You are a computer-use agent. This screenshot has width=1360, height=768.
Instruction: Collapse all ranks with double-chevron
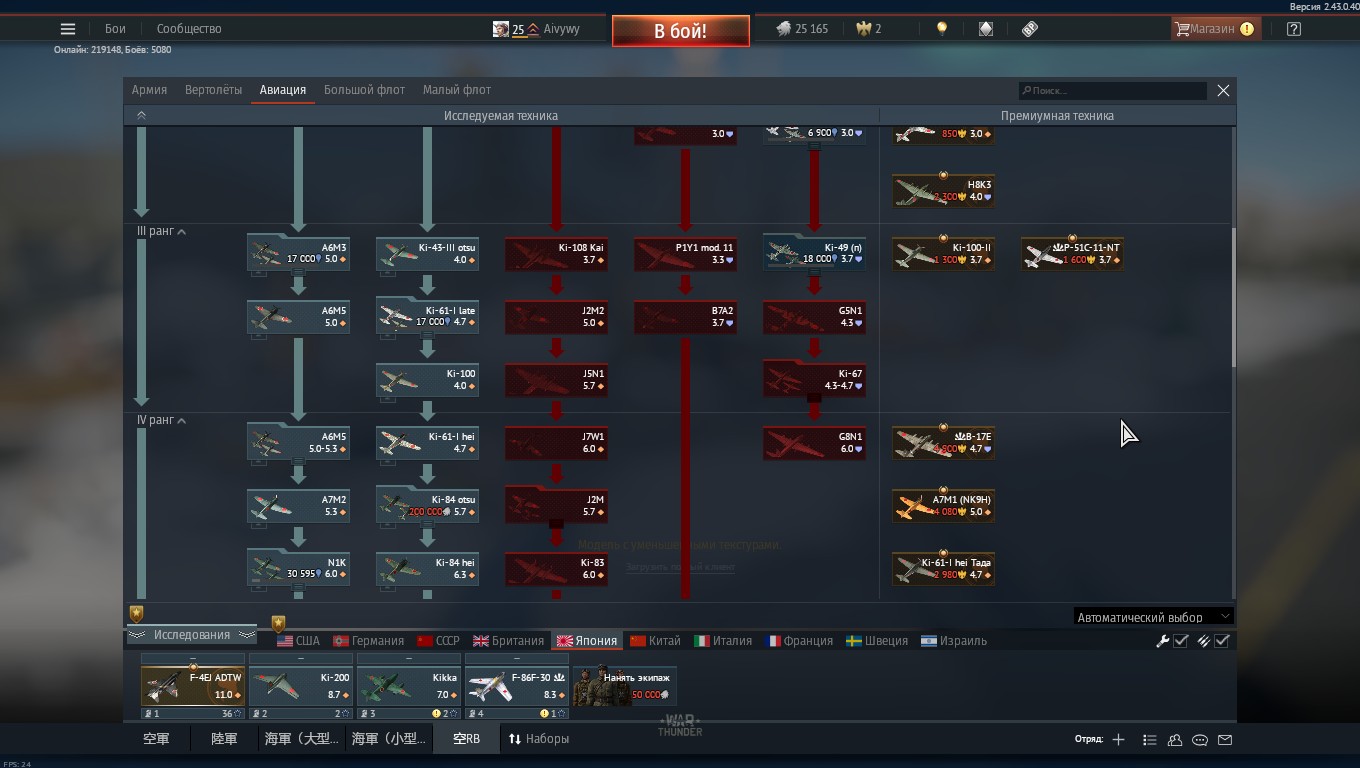tap(141, 116)
